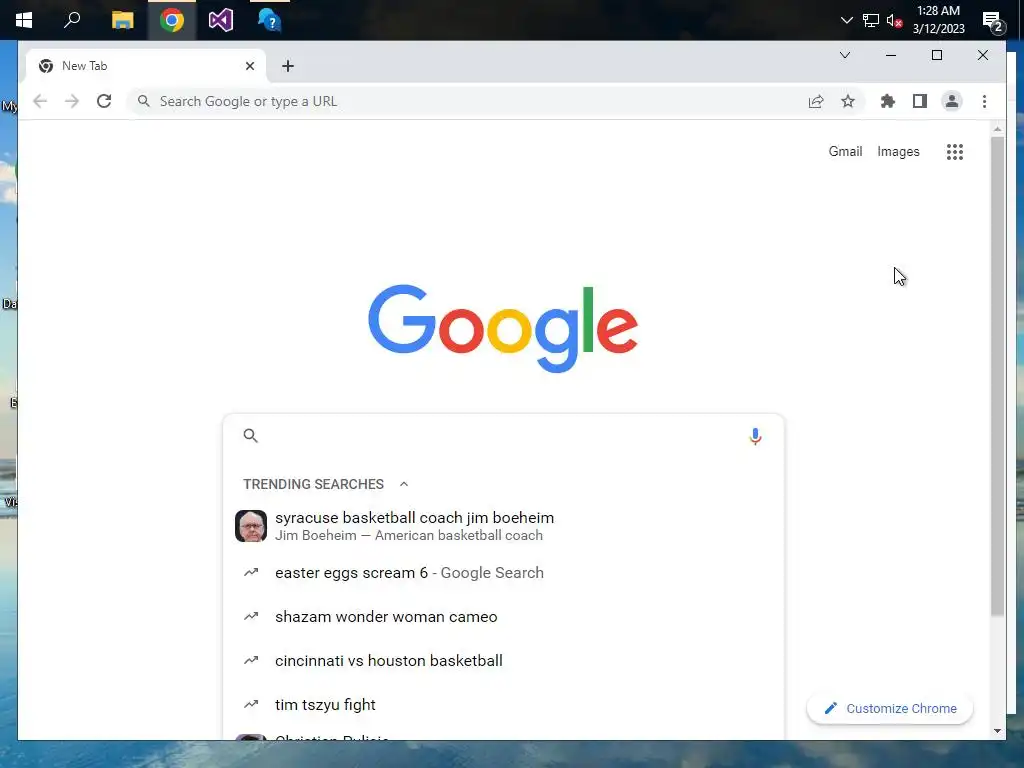Open the Extensions puzzle icon
The width and height of the screenshot is (1024, 768).
pos(888,101)
